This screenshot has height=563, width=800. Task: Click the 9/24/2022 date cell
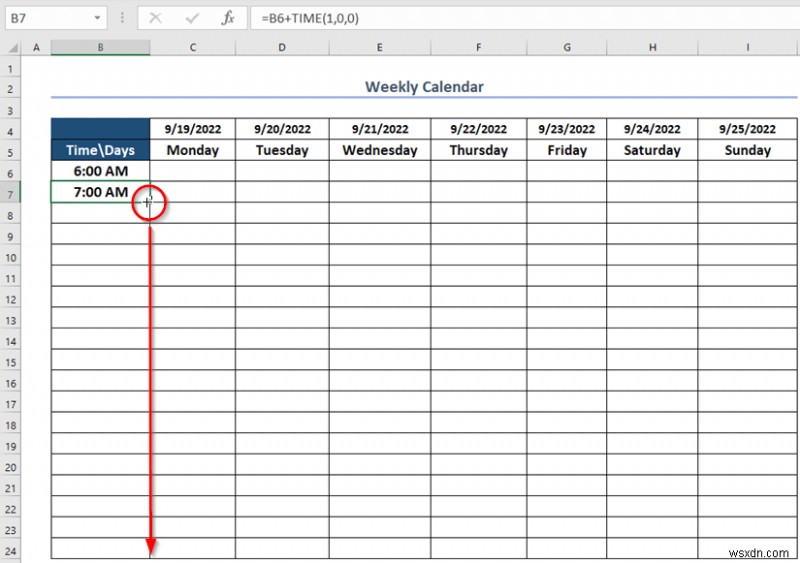coord(653,129)
